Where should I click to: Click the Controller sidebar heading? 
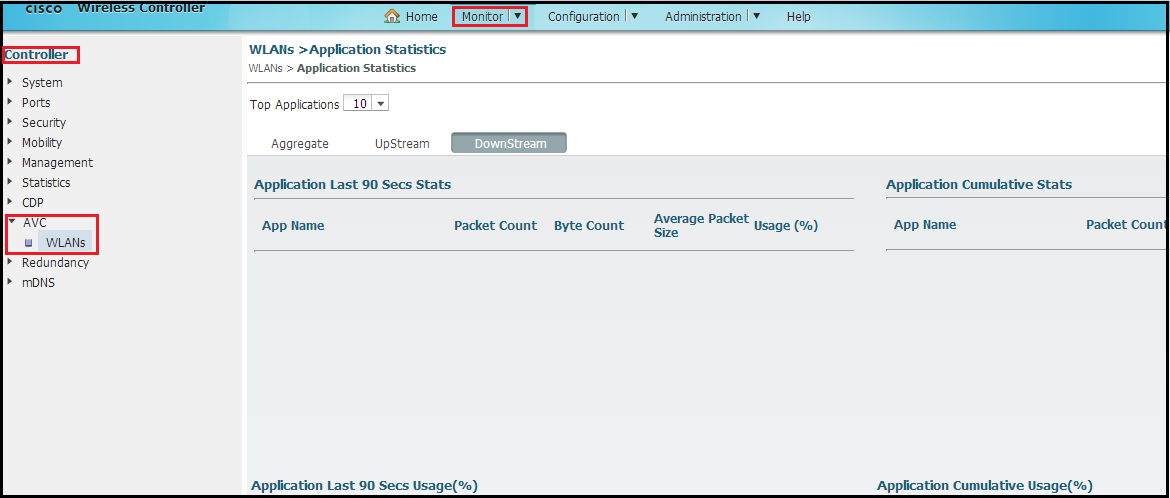tap(37, 55)
